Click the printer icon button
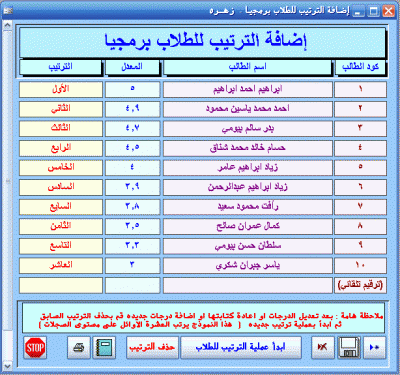Image resolution: width=400 pixels, height=375 pixels. pyautogui.click(x=79, y=348)
